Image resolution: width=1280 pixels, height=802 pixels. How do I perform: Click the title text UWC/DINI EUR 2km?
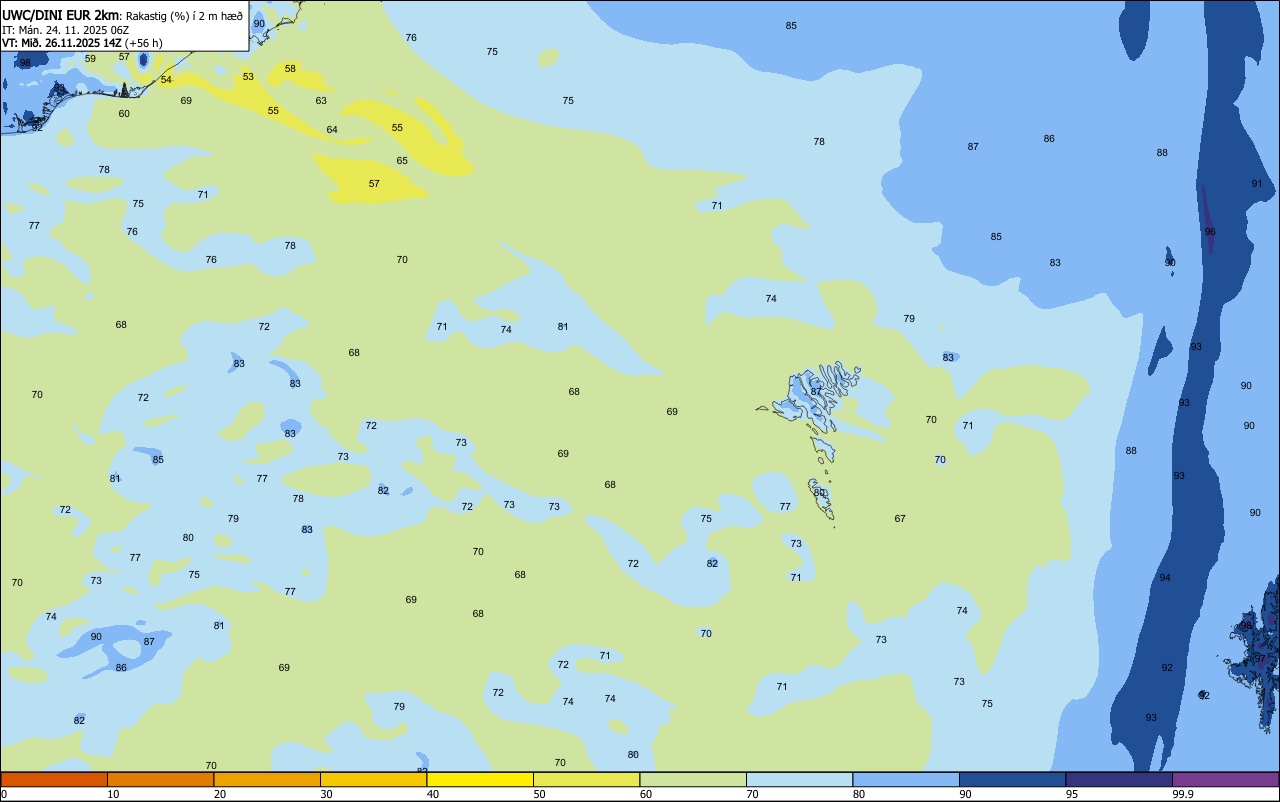click(x=60, y=15)
